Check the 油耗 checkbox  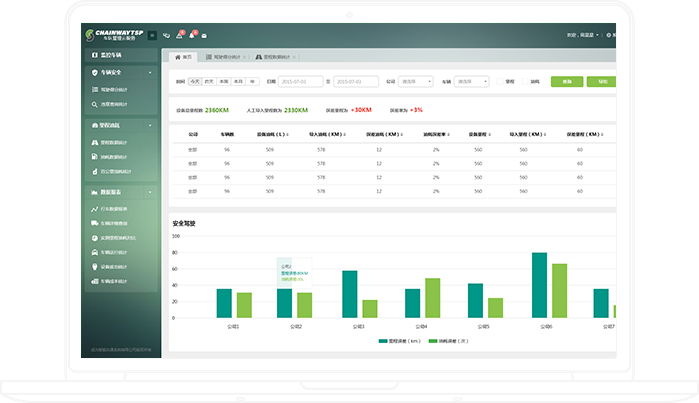click(x=524, y=81)
